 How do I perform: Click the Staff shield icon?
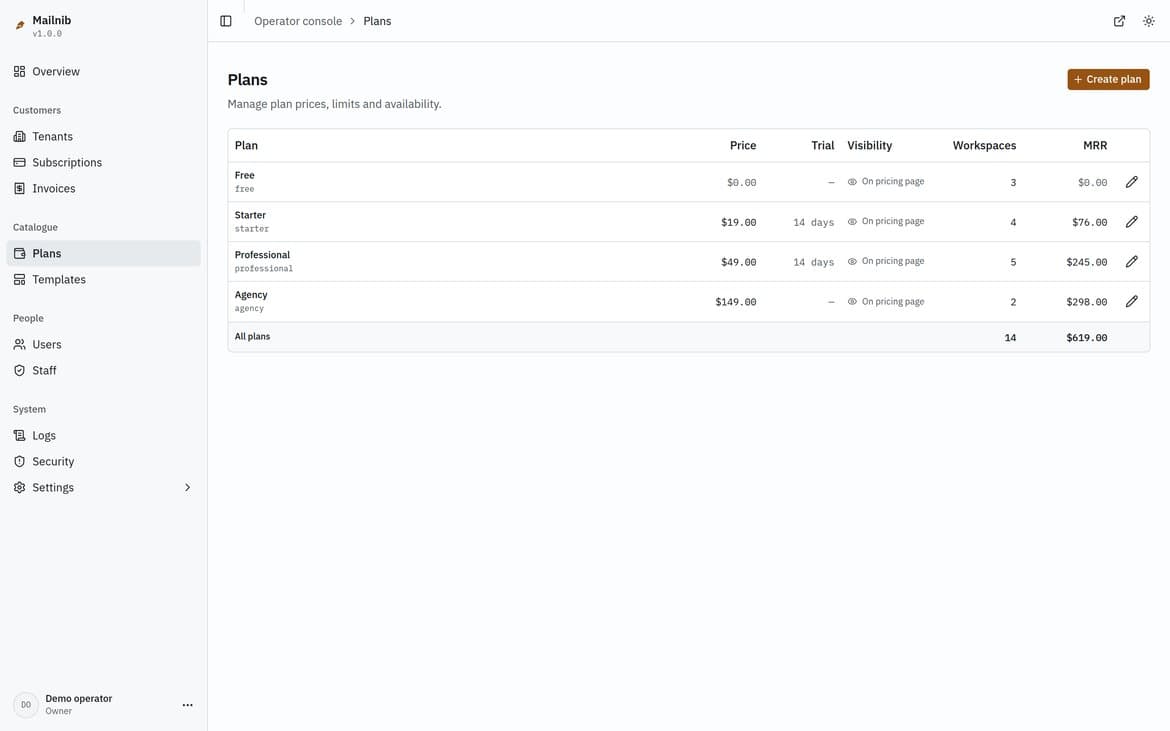point(19,371)
